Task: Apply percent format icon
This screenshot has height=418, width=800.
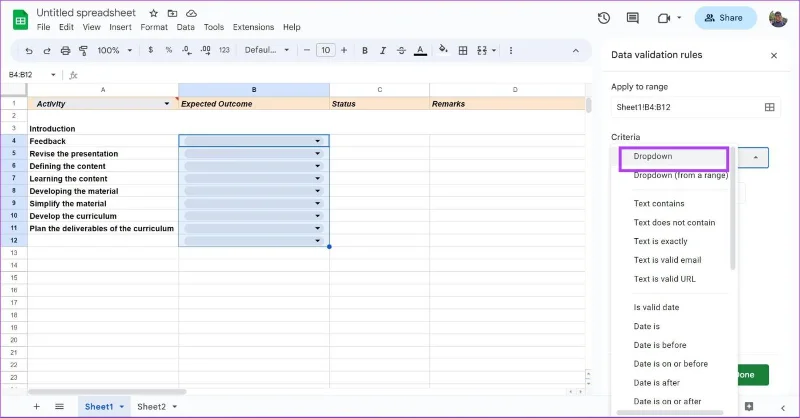Action: 169,50
